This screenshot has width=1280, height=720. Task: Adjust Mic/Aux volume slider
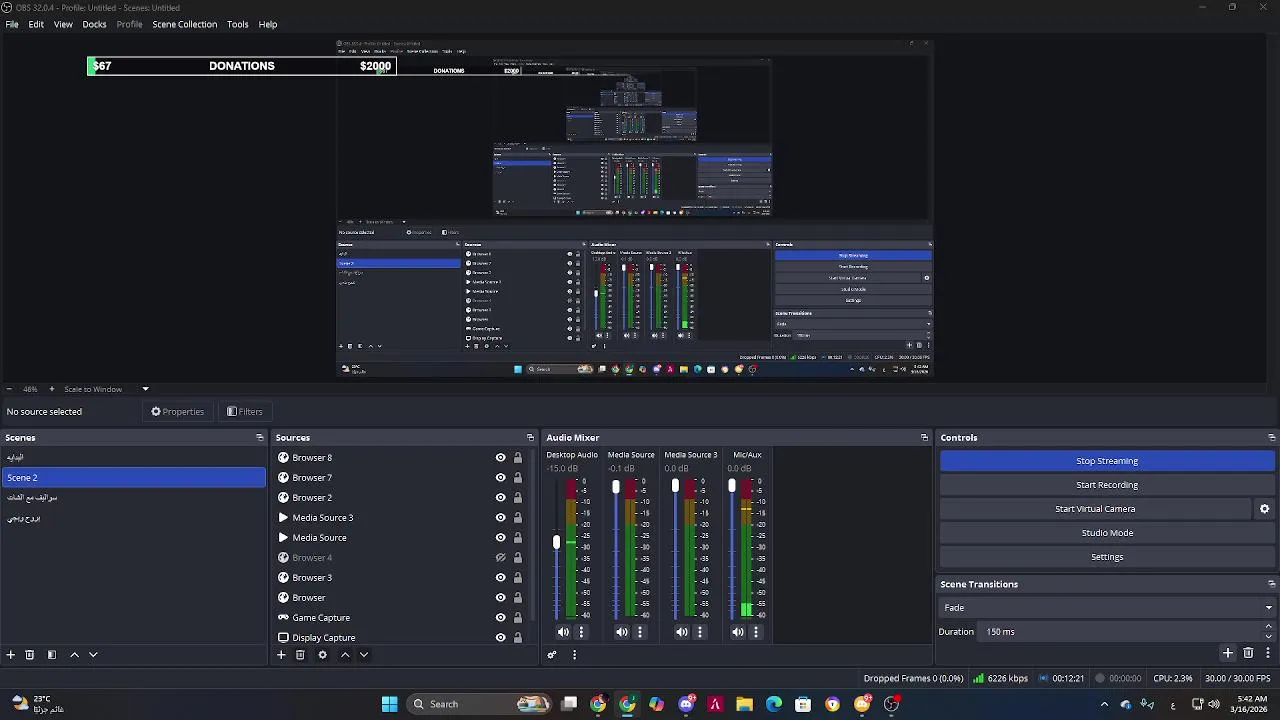[732, 487]
